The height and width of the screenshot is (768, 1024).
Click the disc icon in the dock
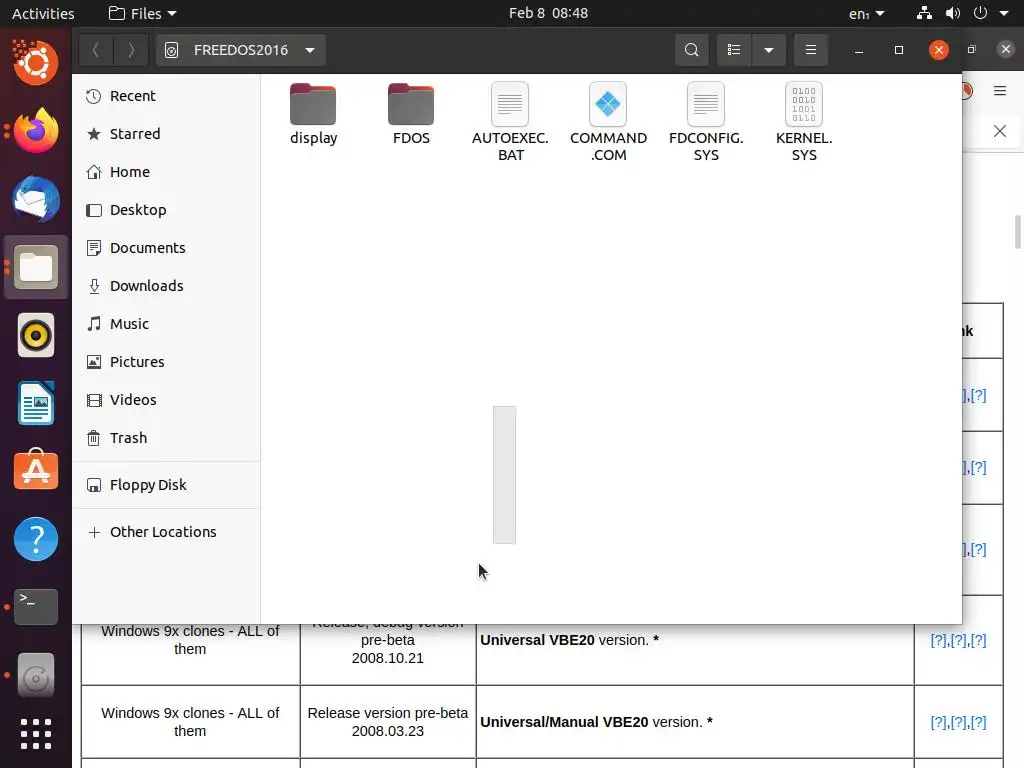click(36, 675)
